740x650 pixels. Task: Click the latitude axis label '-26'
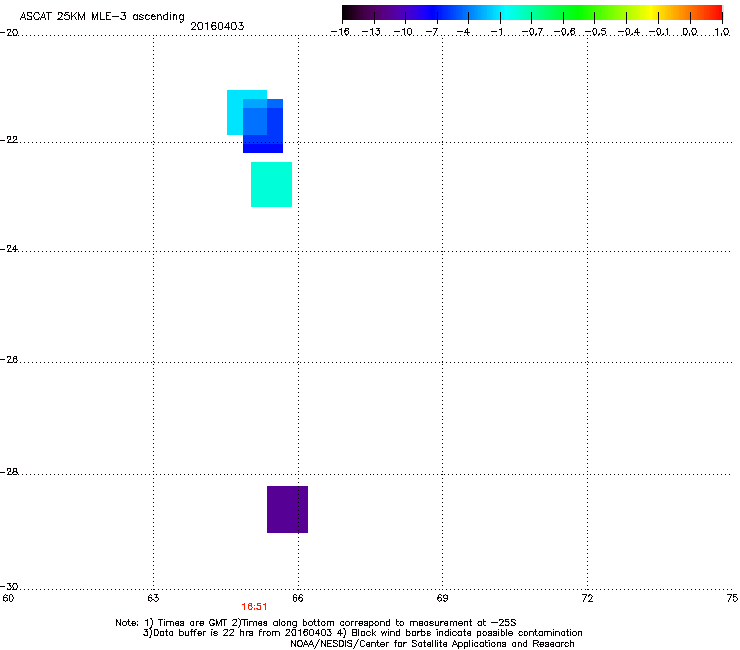9,360
